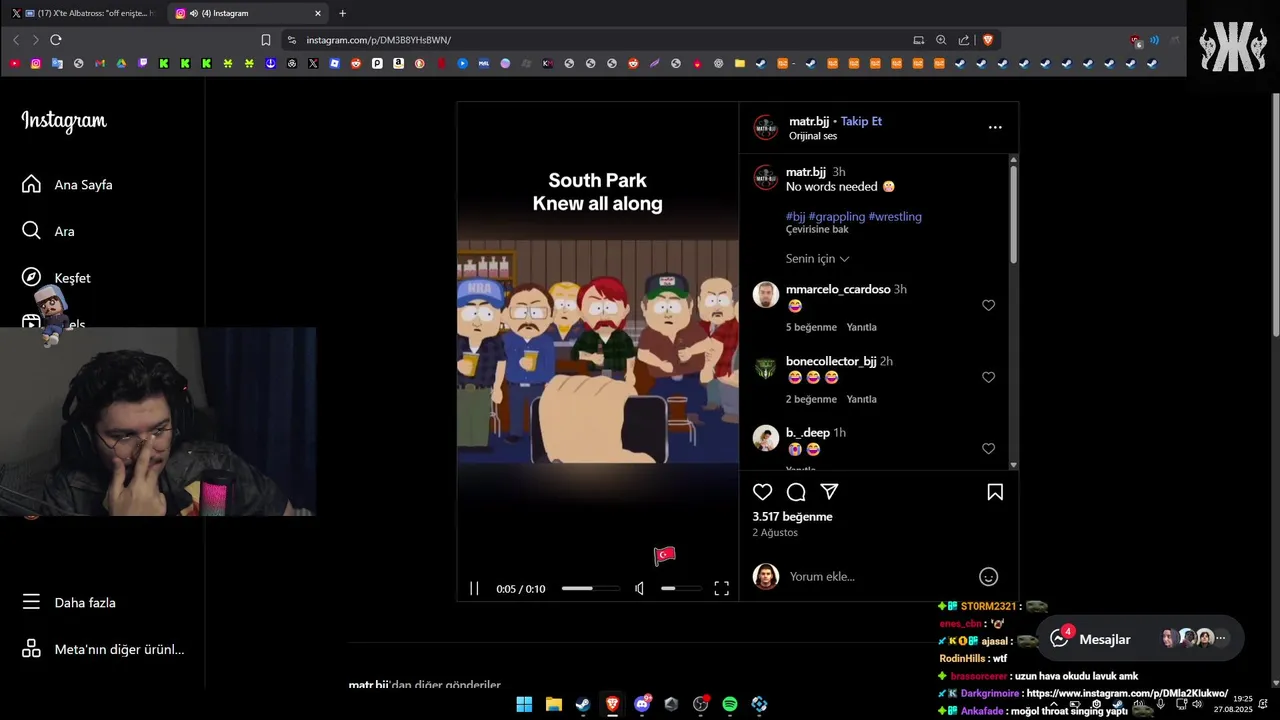
Task: Expand Senin için comment sort dropdown
Action: 817,258
